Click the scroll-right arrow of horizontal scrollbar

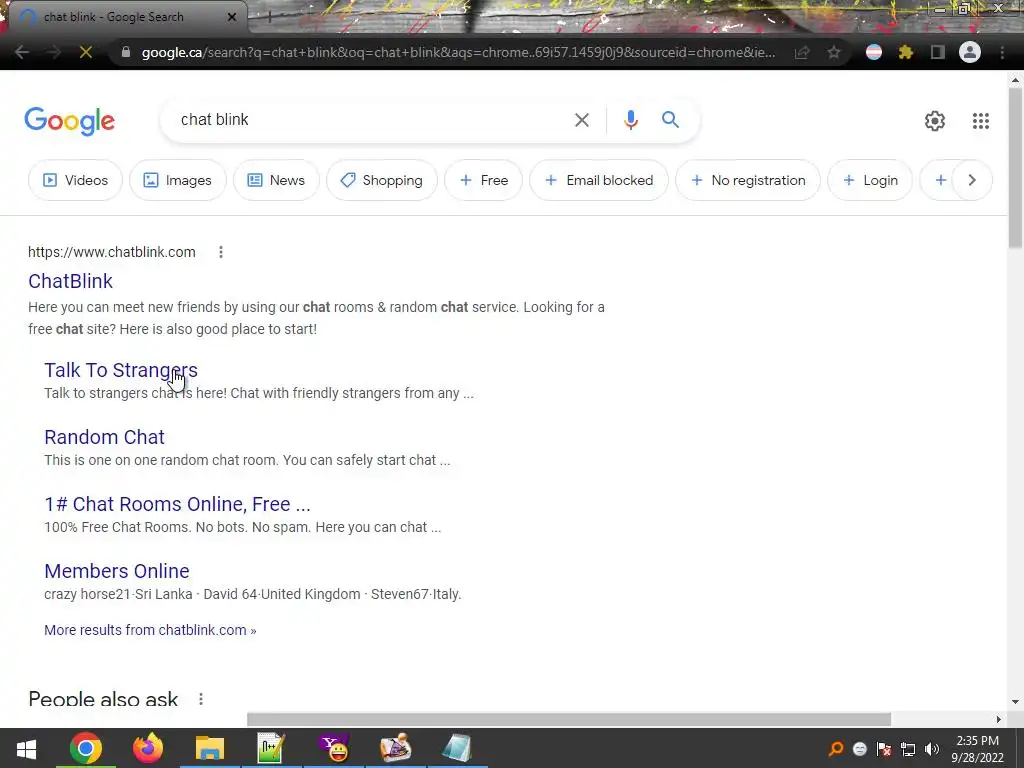pyautogui.click(x=998, y=719)
